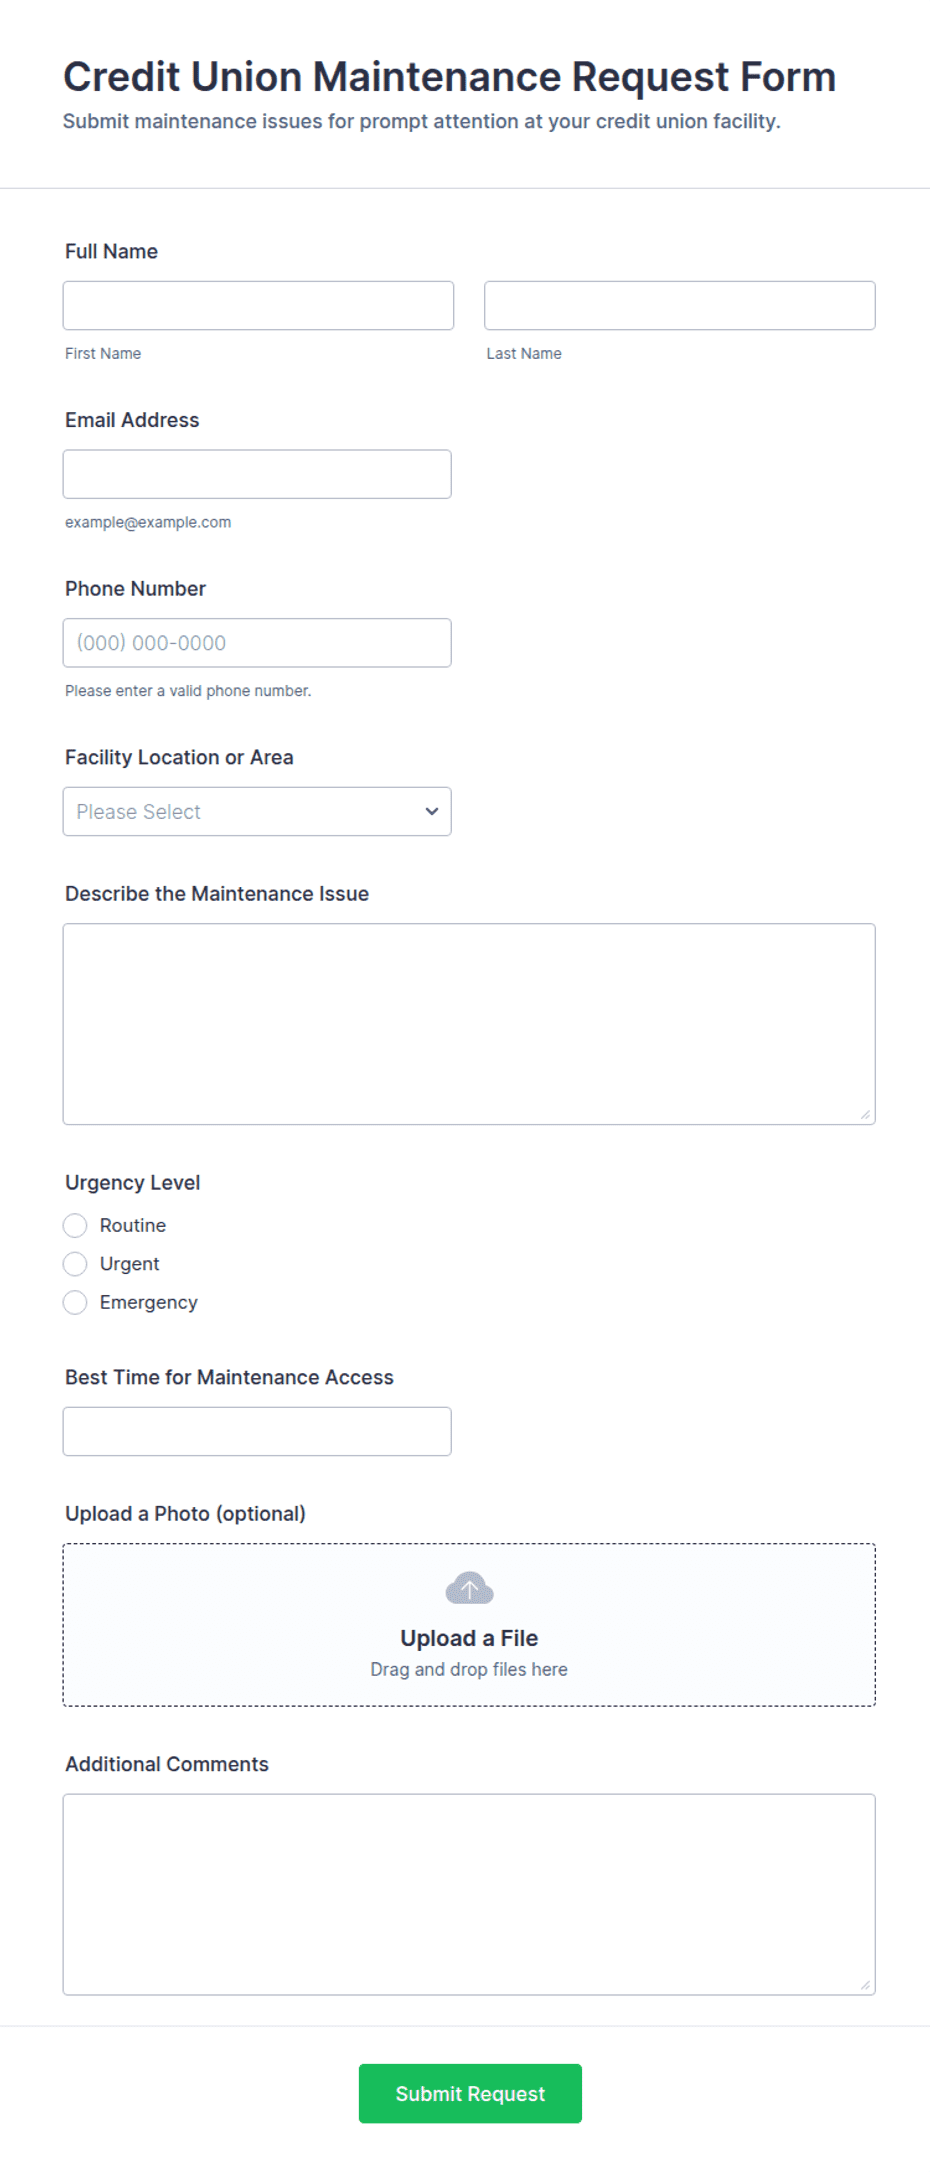
Task: Grab the Describe Maintenance Issue textarea resize handle
Action: (865, 1114)
